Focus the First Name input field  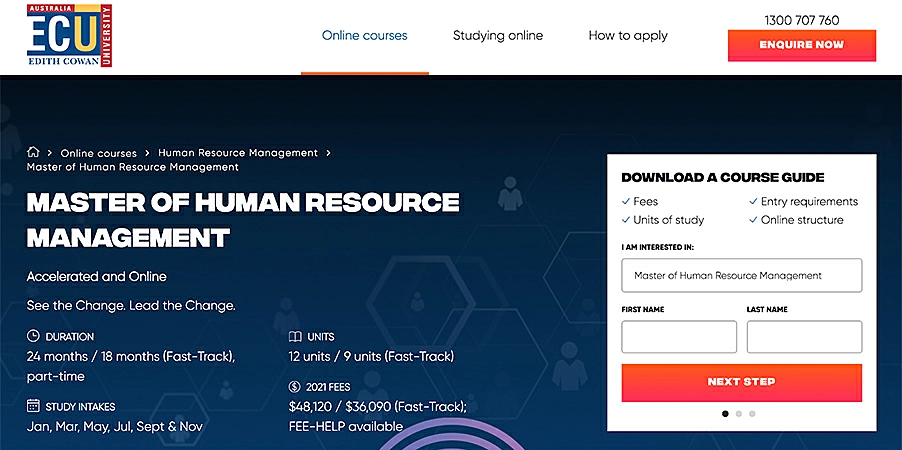point(679,337)
